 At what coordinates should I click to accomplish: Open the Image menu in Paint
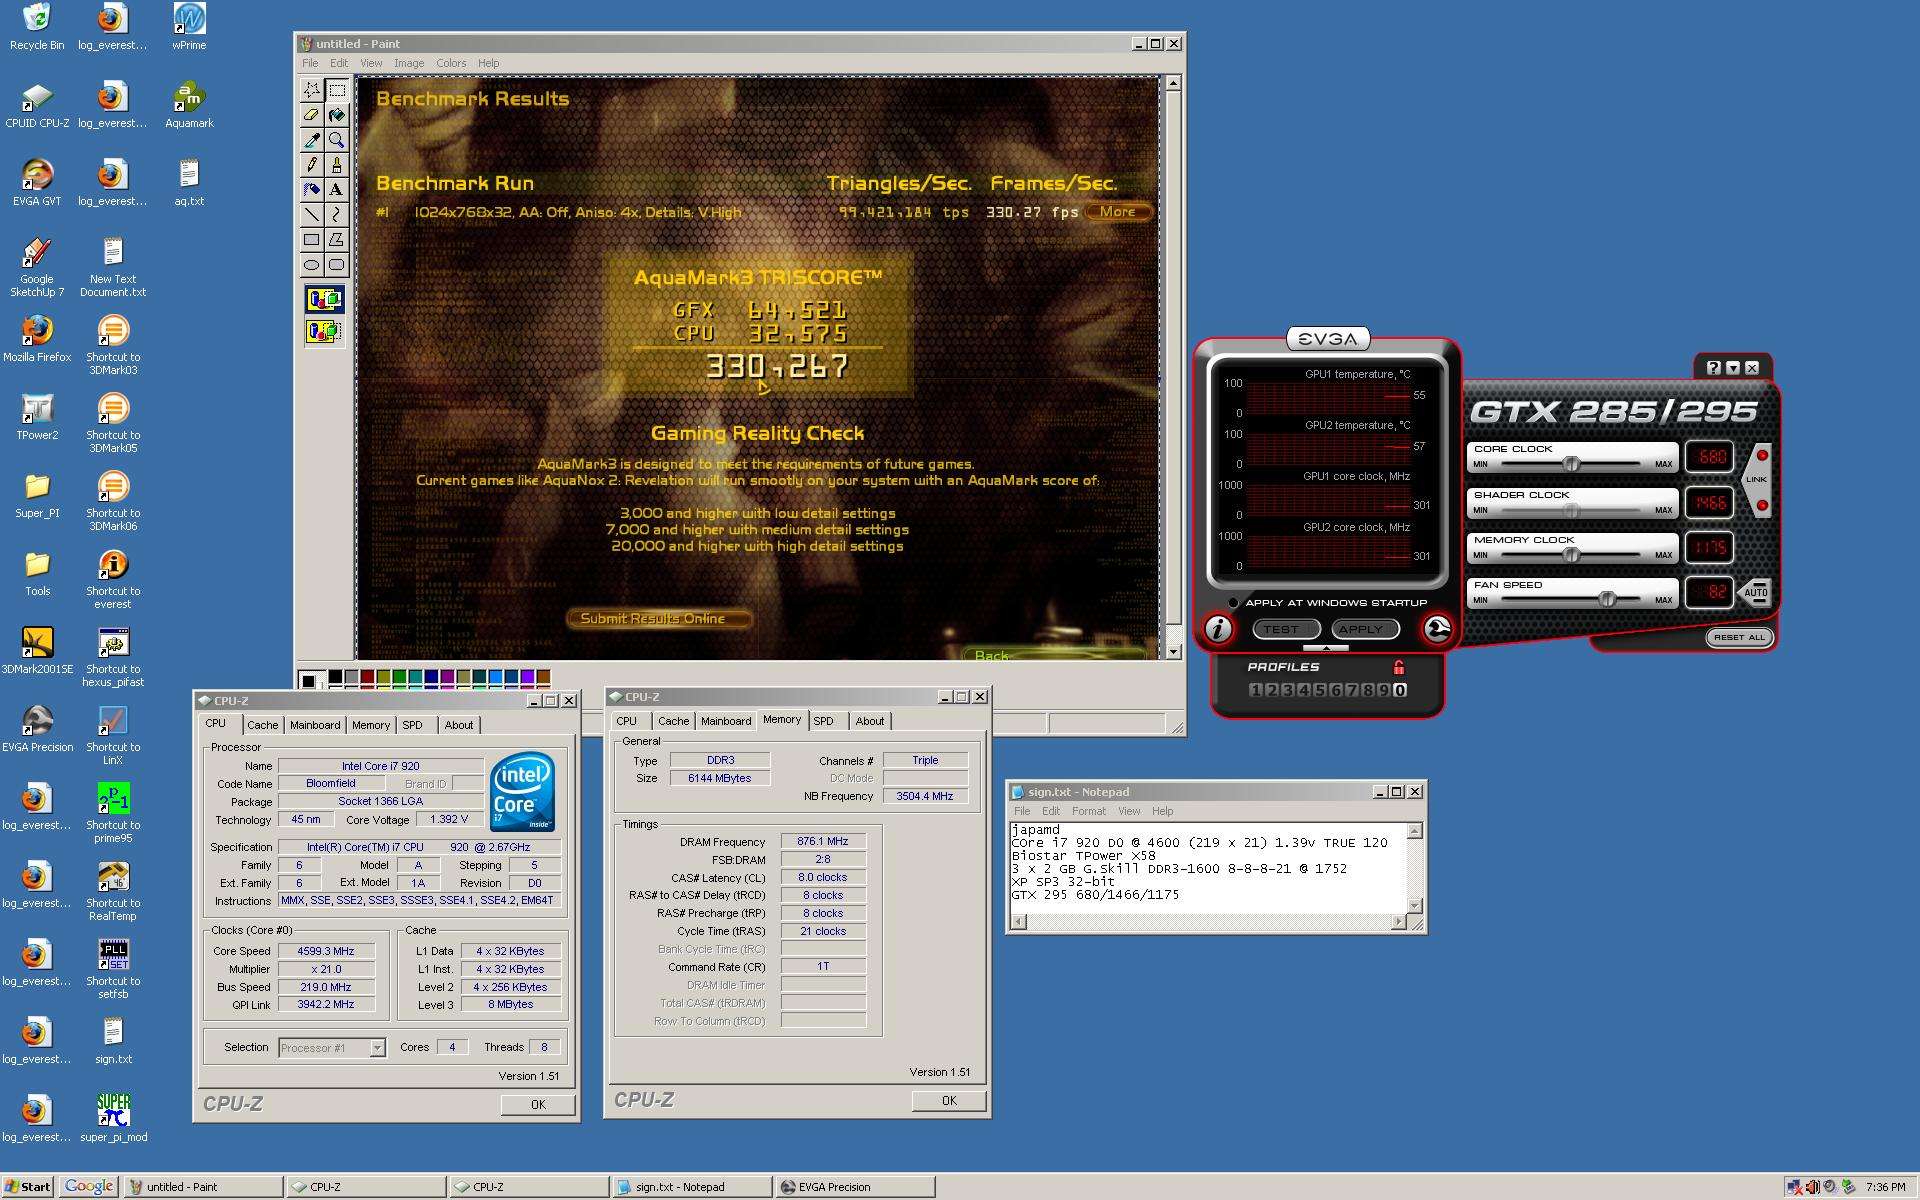(409, 63)
